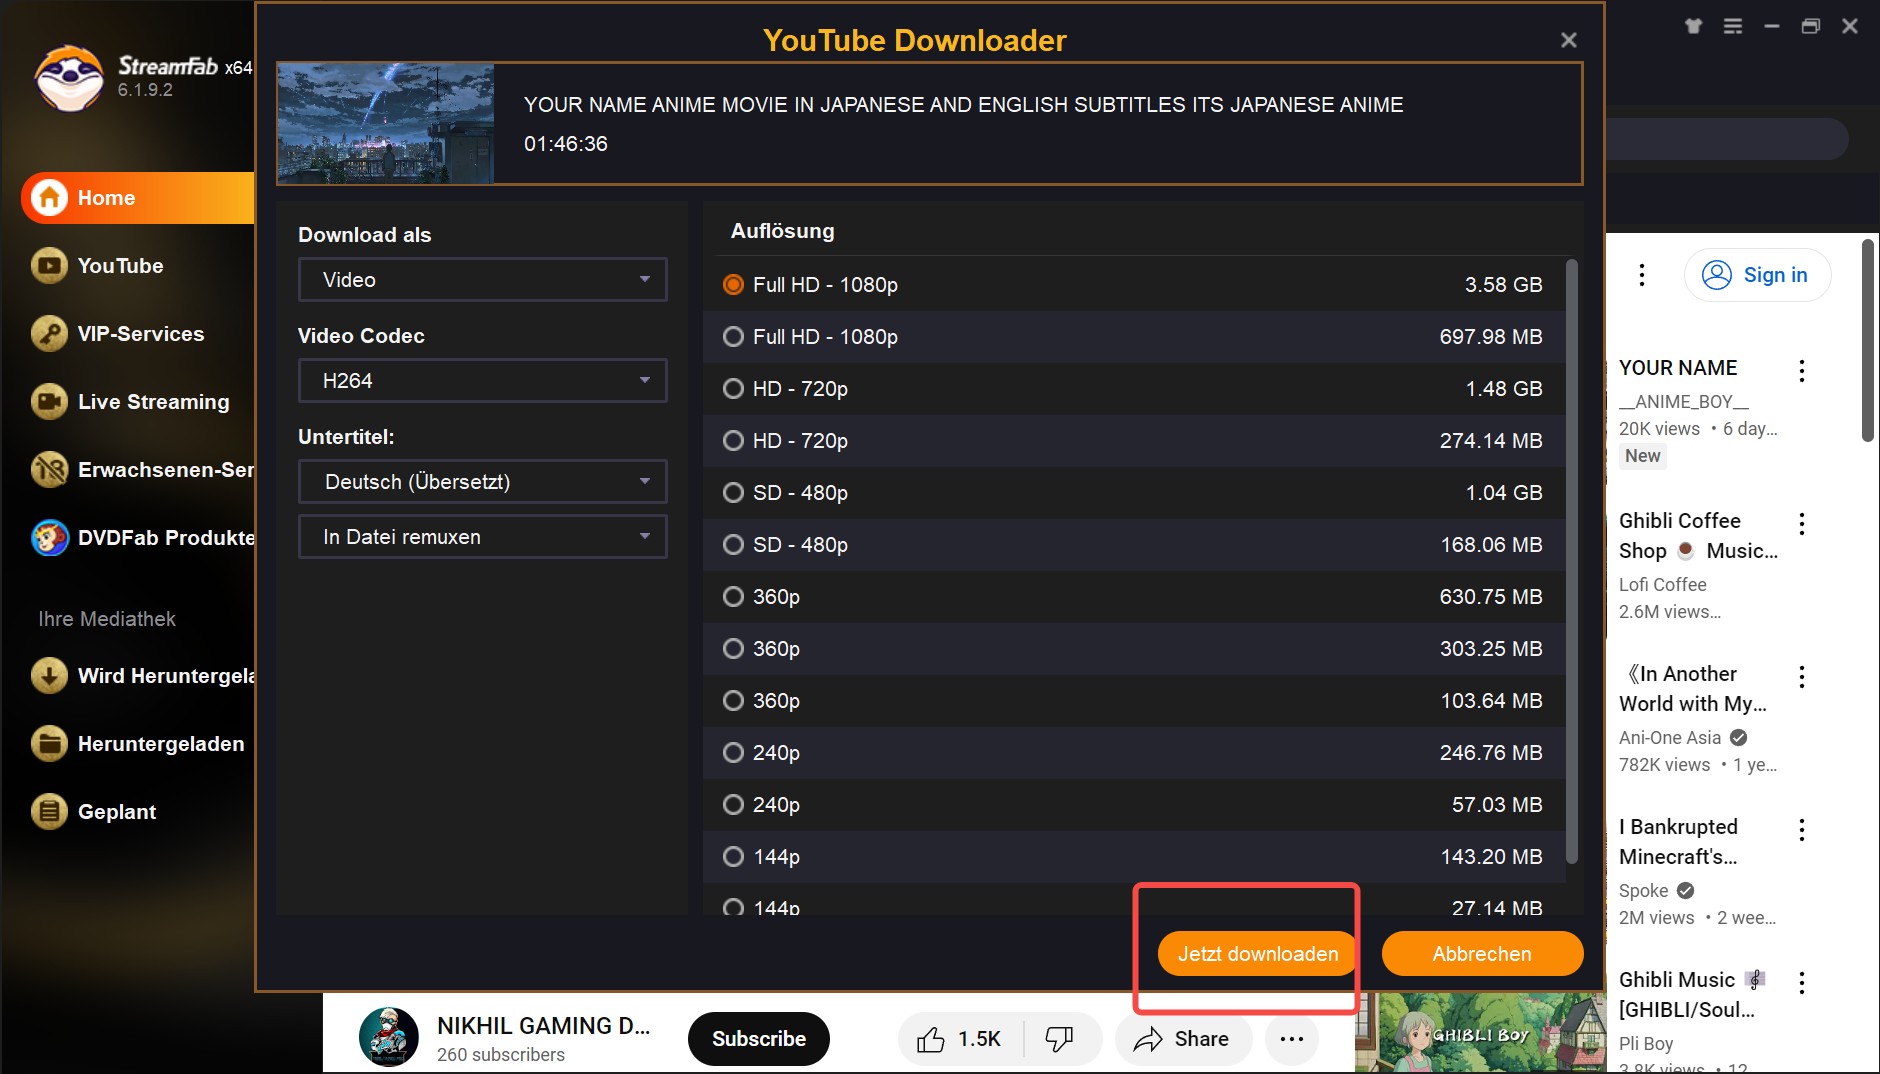1880x1074 pixels.
Task: Open the In Datei remuxen dropdown
Action: pyautogui.click(x=482, y=537)
